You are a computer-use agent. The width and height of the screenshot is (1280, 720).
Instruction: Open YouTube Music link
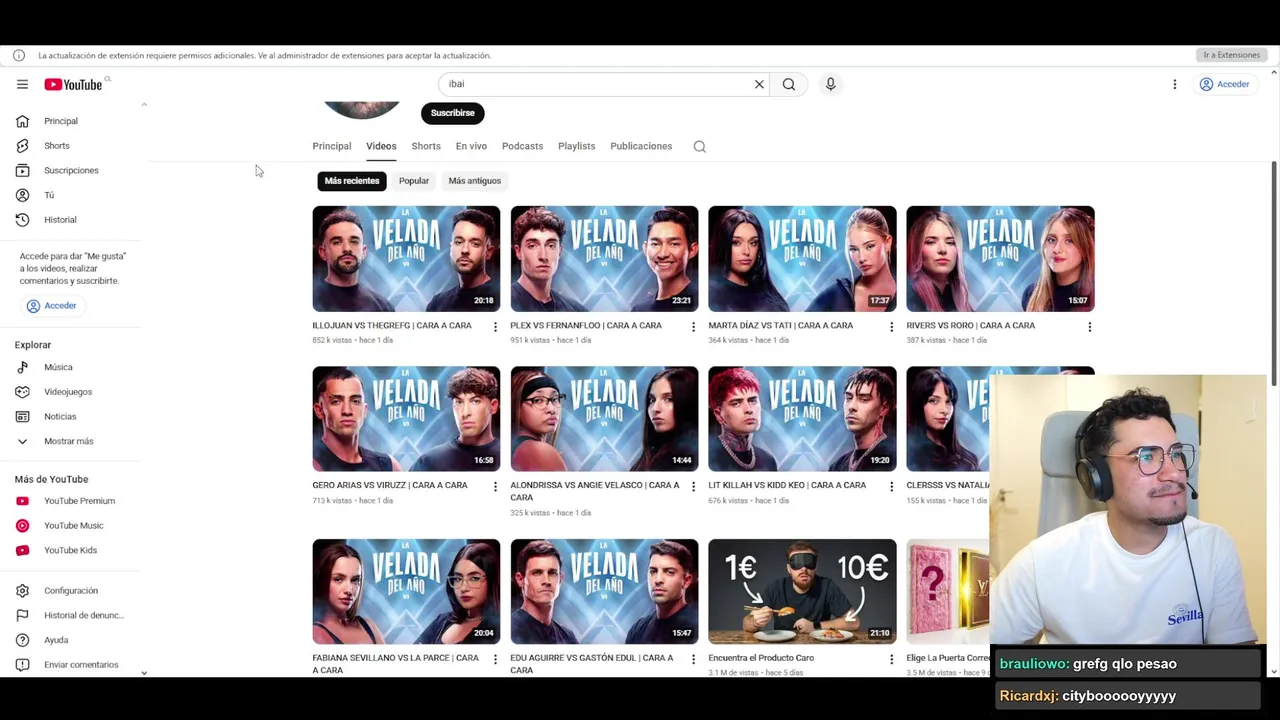[75, 525]
